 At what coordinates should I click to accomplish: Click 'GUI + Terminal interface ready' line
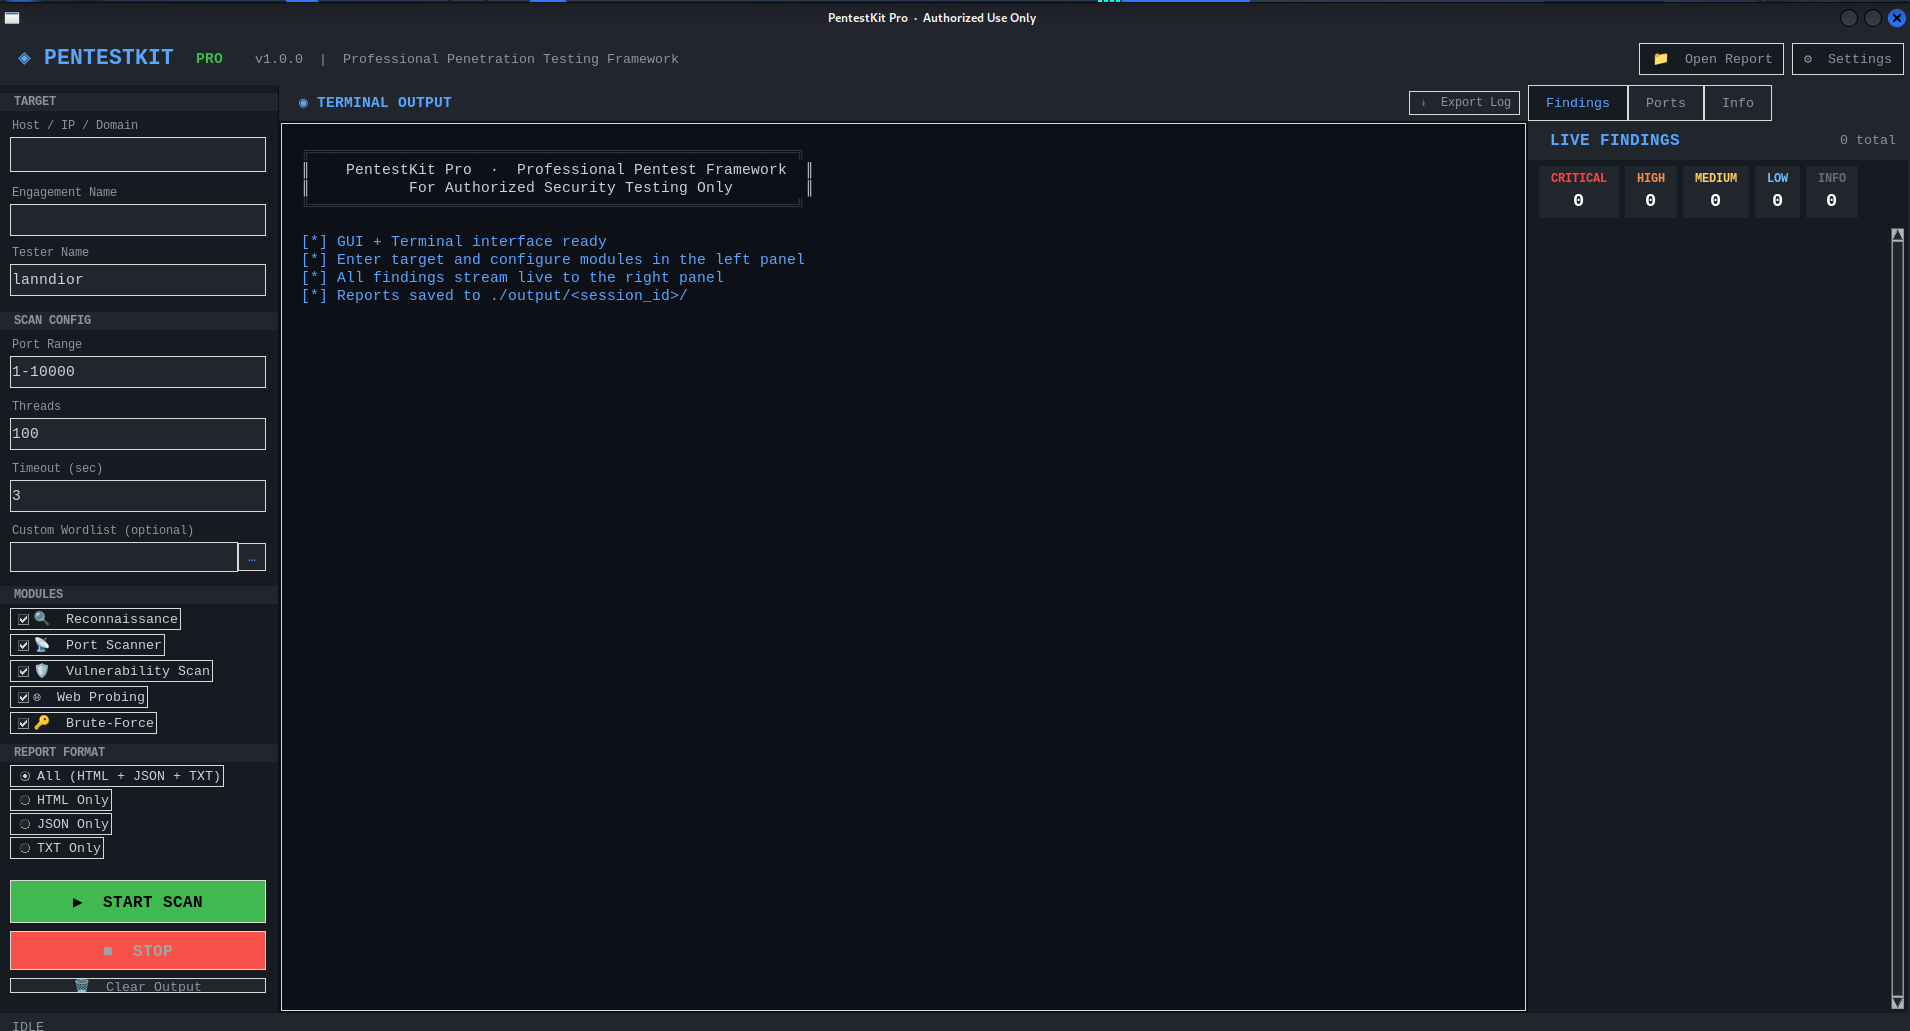pyautogui.click(x=454, y=242)
